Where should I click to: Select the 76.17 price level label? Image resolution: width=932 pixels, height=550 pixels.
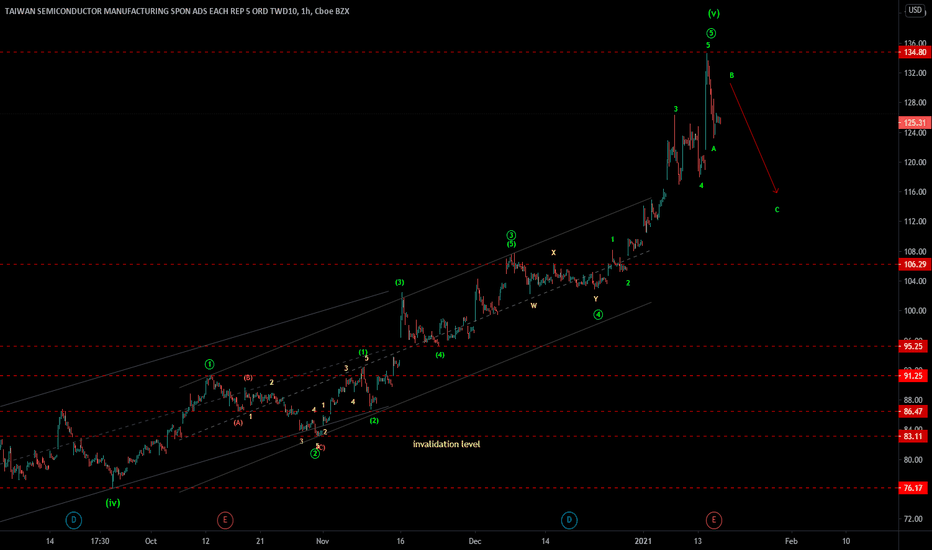[x=914, y=488]
